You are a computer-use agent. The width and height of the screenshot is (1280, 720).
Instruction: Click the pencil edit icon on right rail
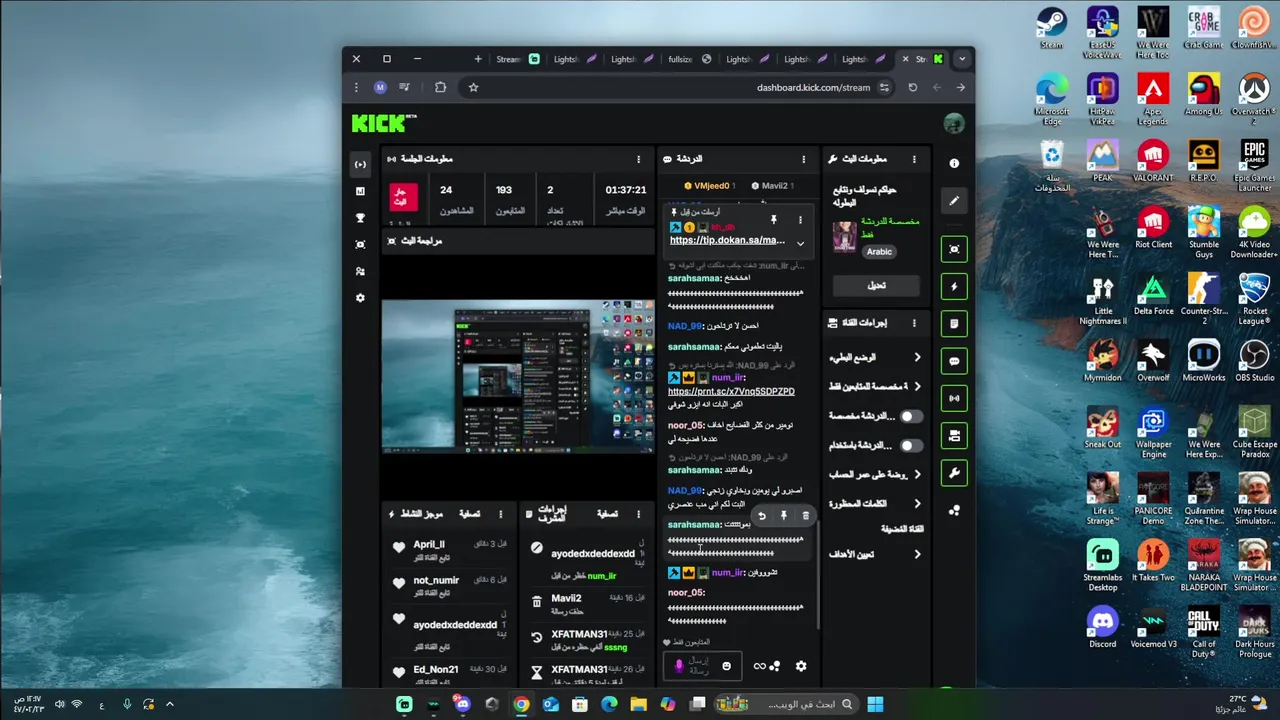(954, 200)
